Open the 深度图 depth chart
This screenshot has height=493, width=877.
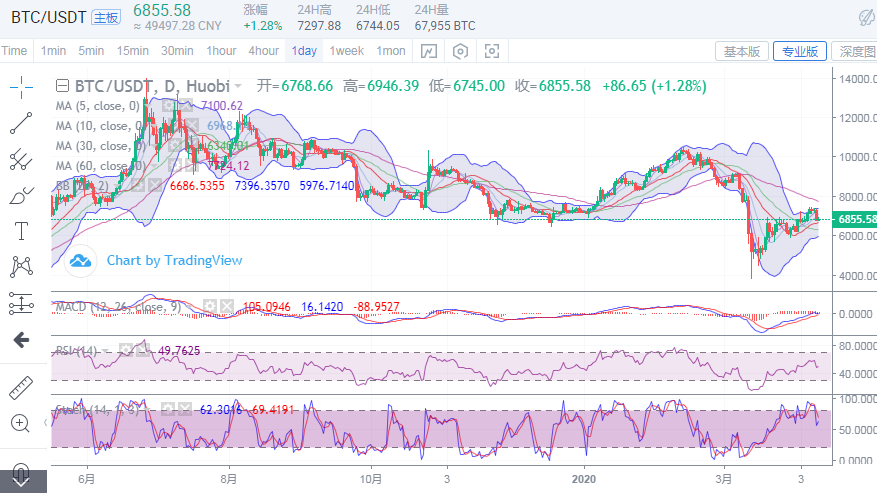[855, 51]
